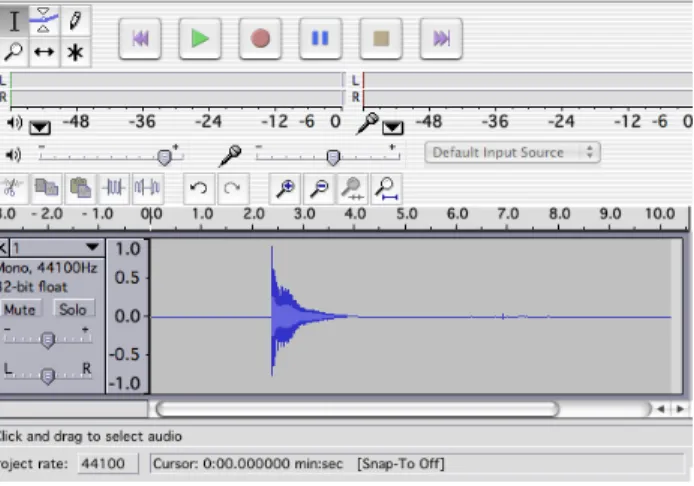Click the scroll right arrow
This screenshot has height=486, width=694.
coord(680,409)
